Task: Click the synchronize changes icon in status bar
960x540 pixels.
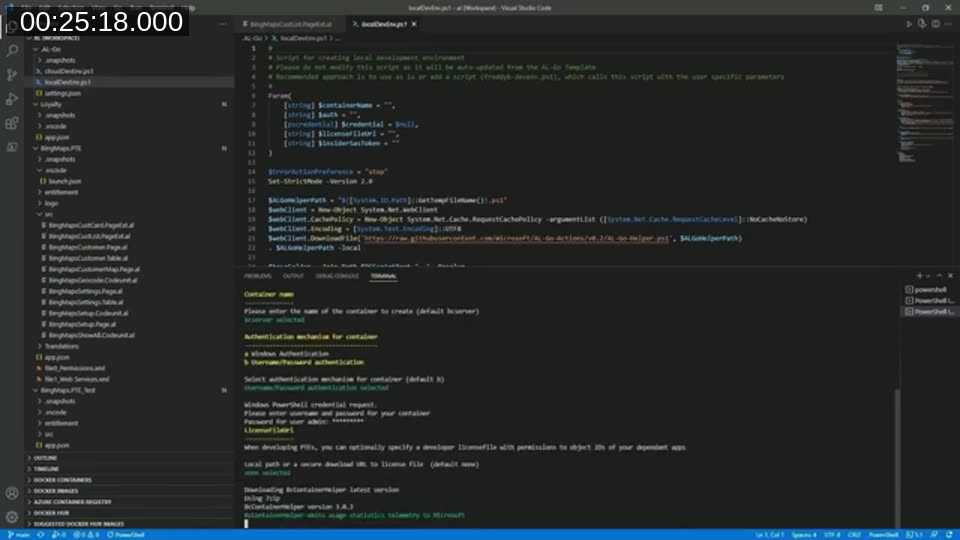Action: (x=40, y=534)
